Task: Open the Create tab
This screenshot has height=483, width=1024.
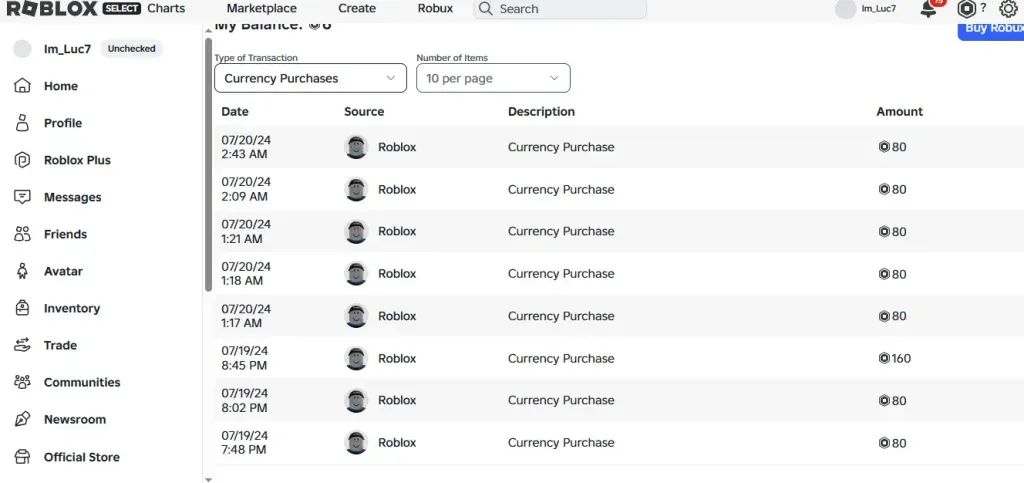Action: (357, 8)
